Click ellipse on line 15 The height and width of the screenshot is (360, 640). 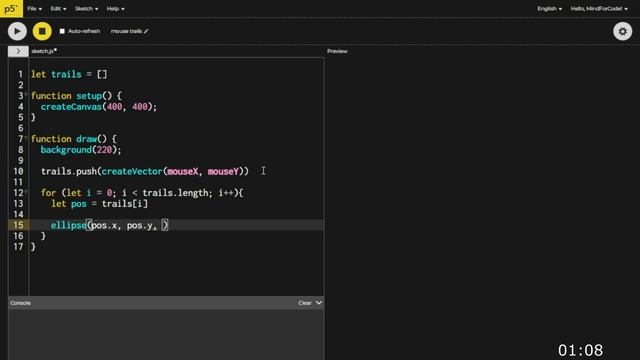(x=69, y=225)
